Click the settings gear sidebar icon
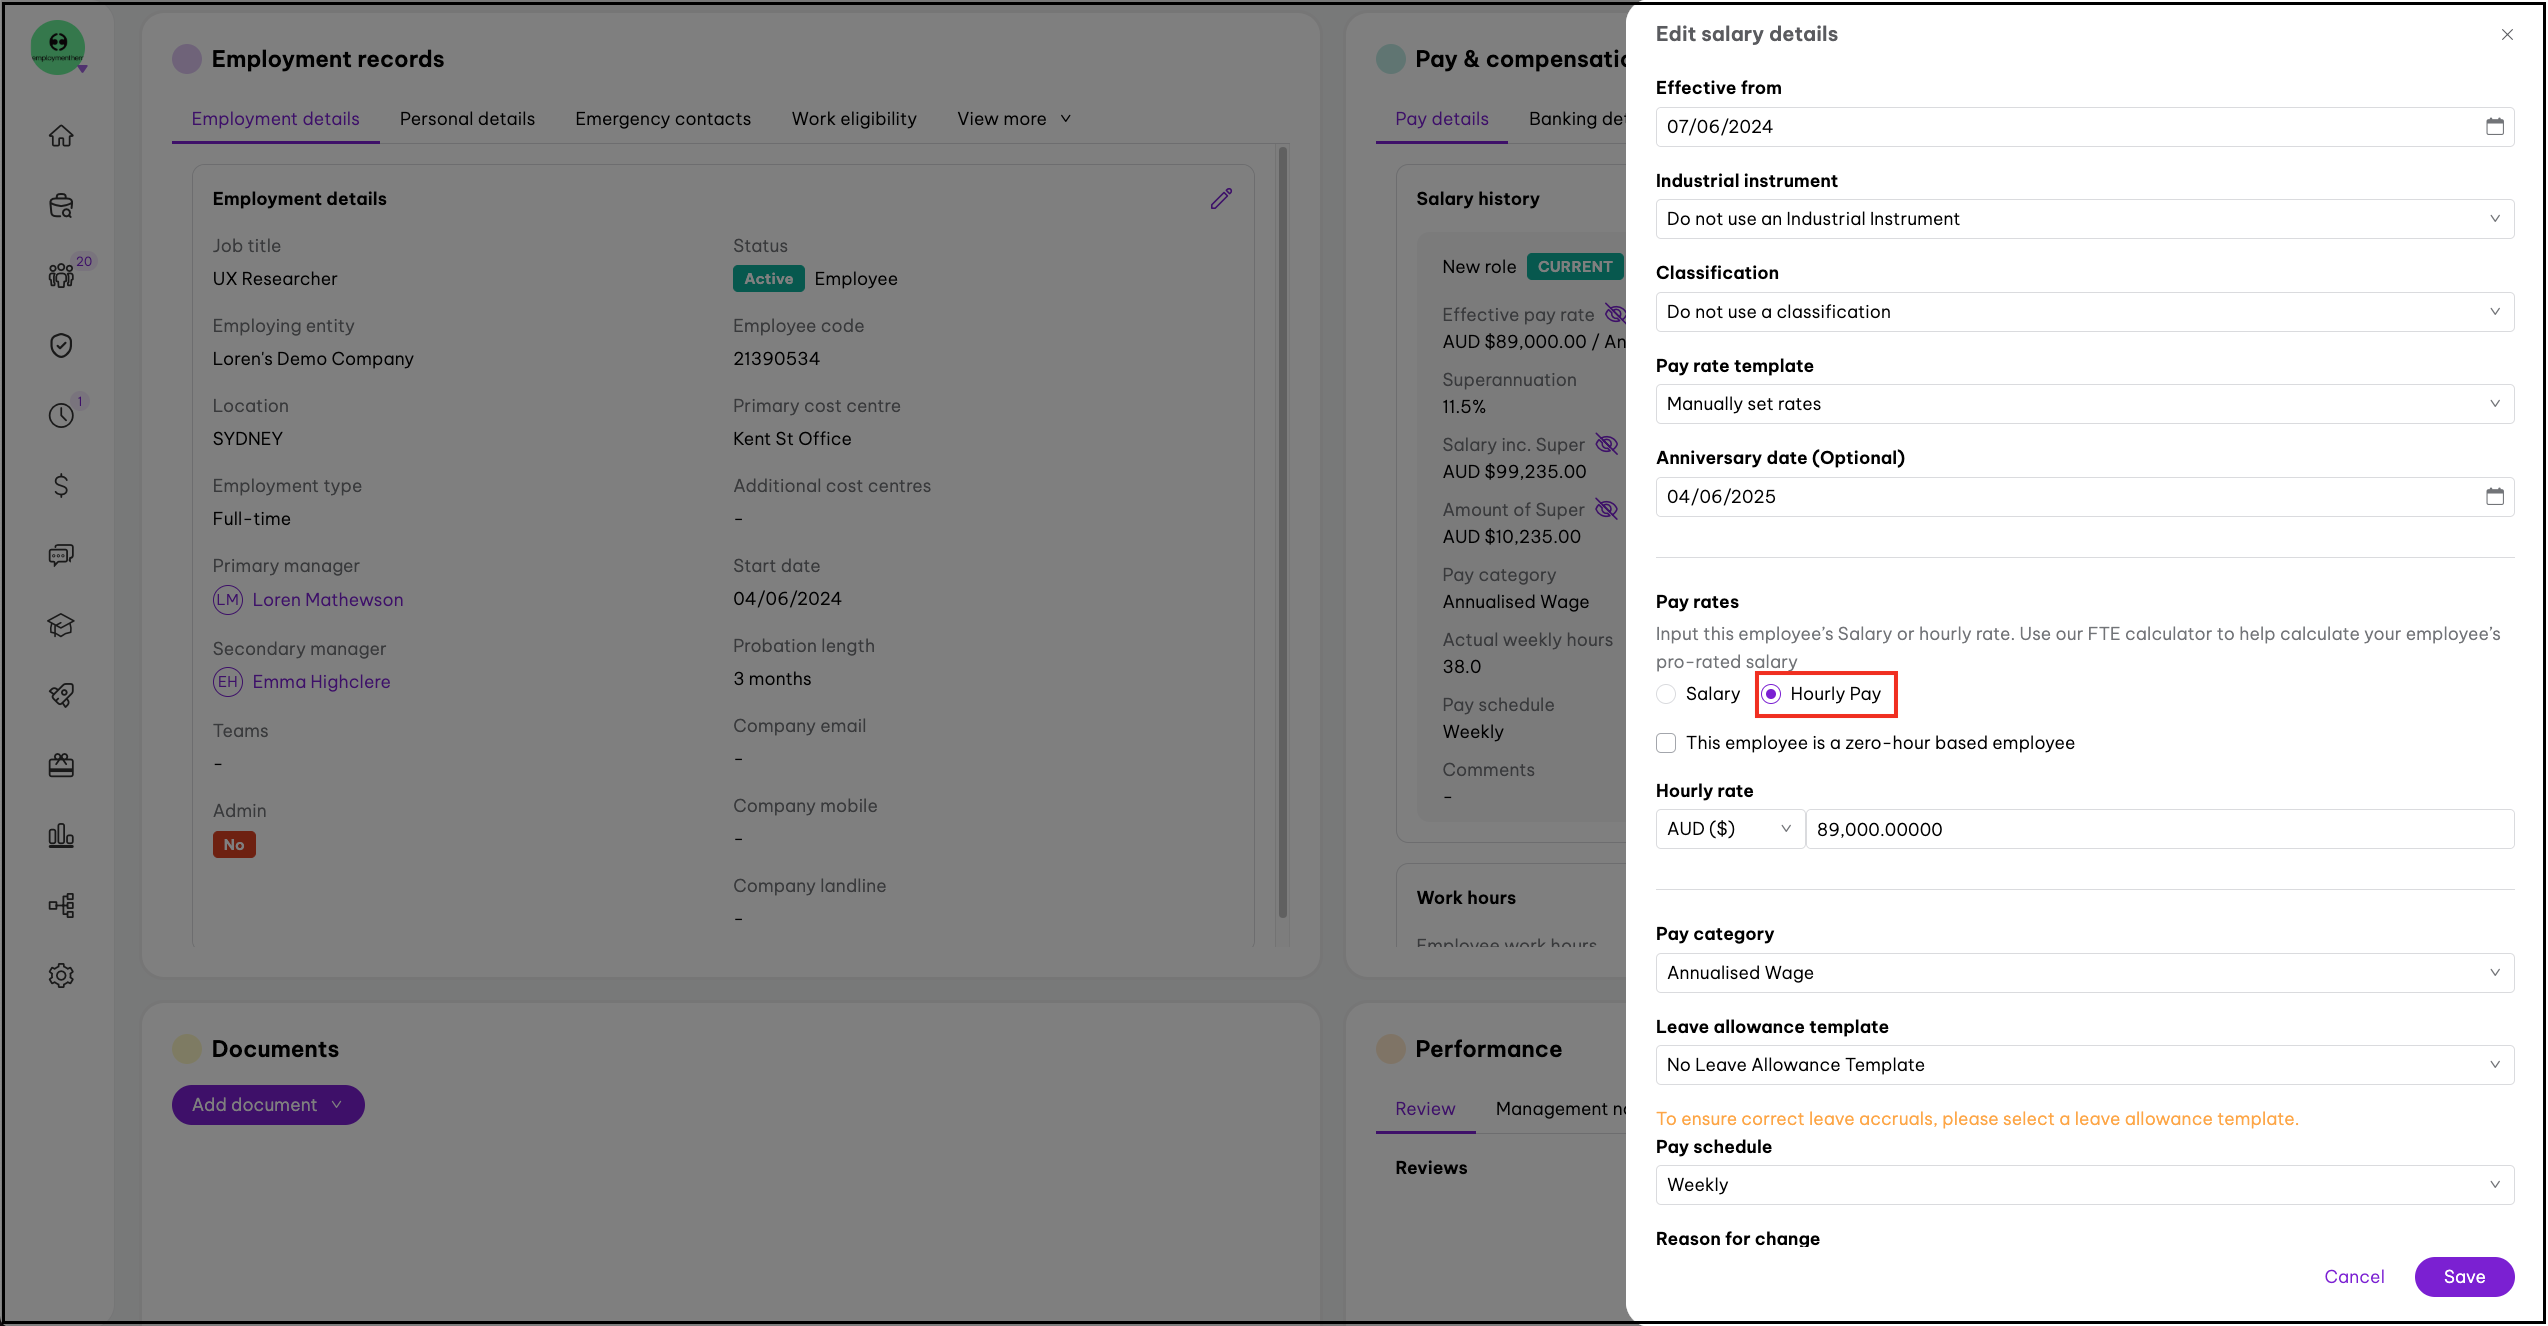Image resolution: width=2548 pixels, height=1326 pixels. [x=61, y=976]
